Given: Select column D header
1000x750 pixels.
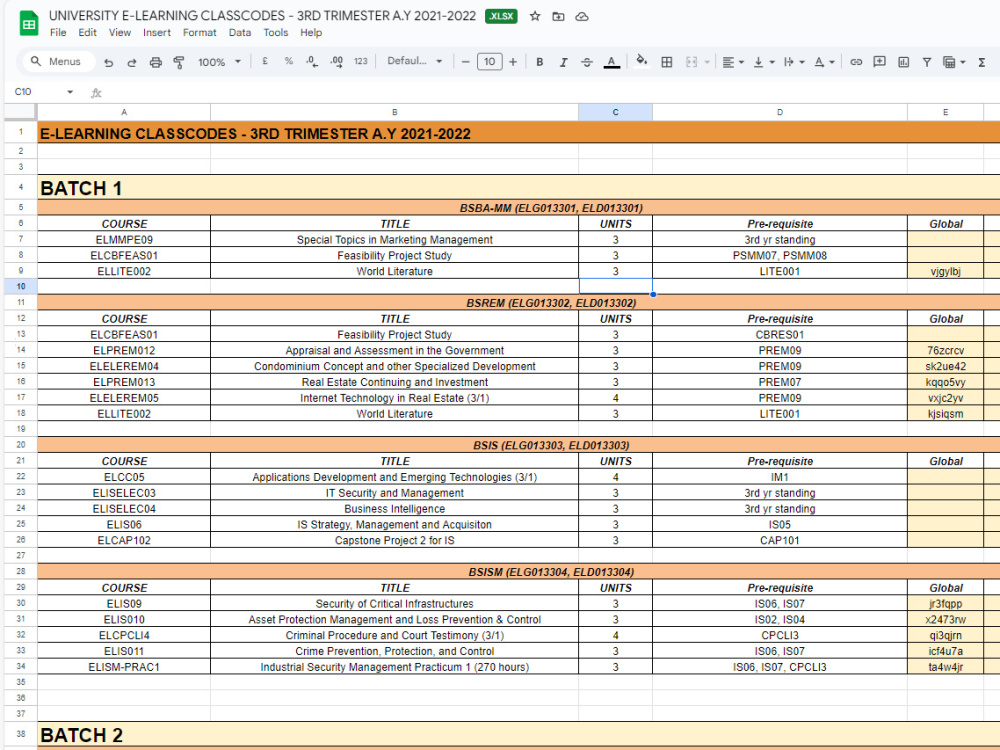Looking at the screenshot, I should tap(780, 112).
